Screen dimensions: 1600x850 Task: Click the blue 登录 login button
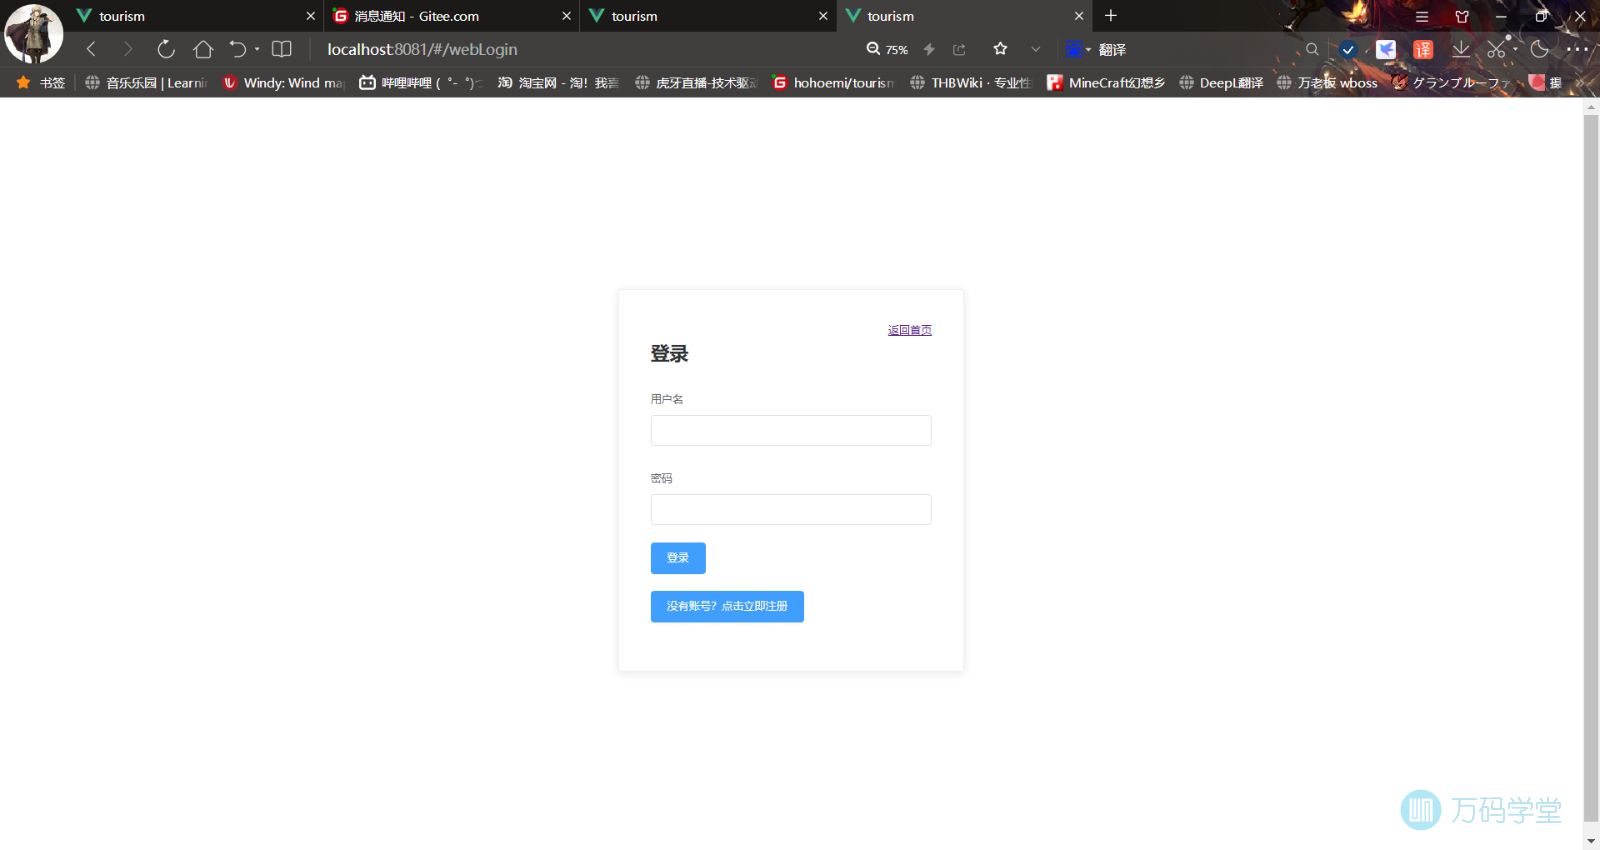pyautogui.click(x=678, y=558)
